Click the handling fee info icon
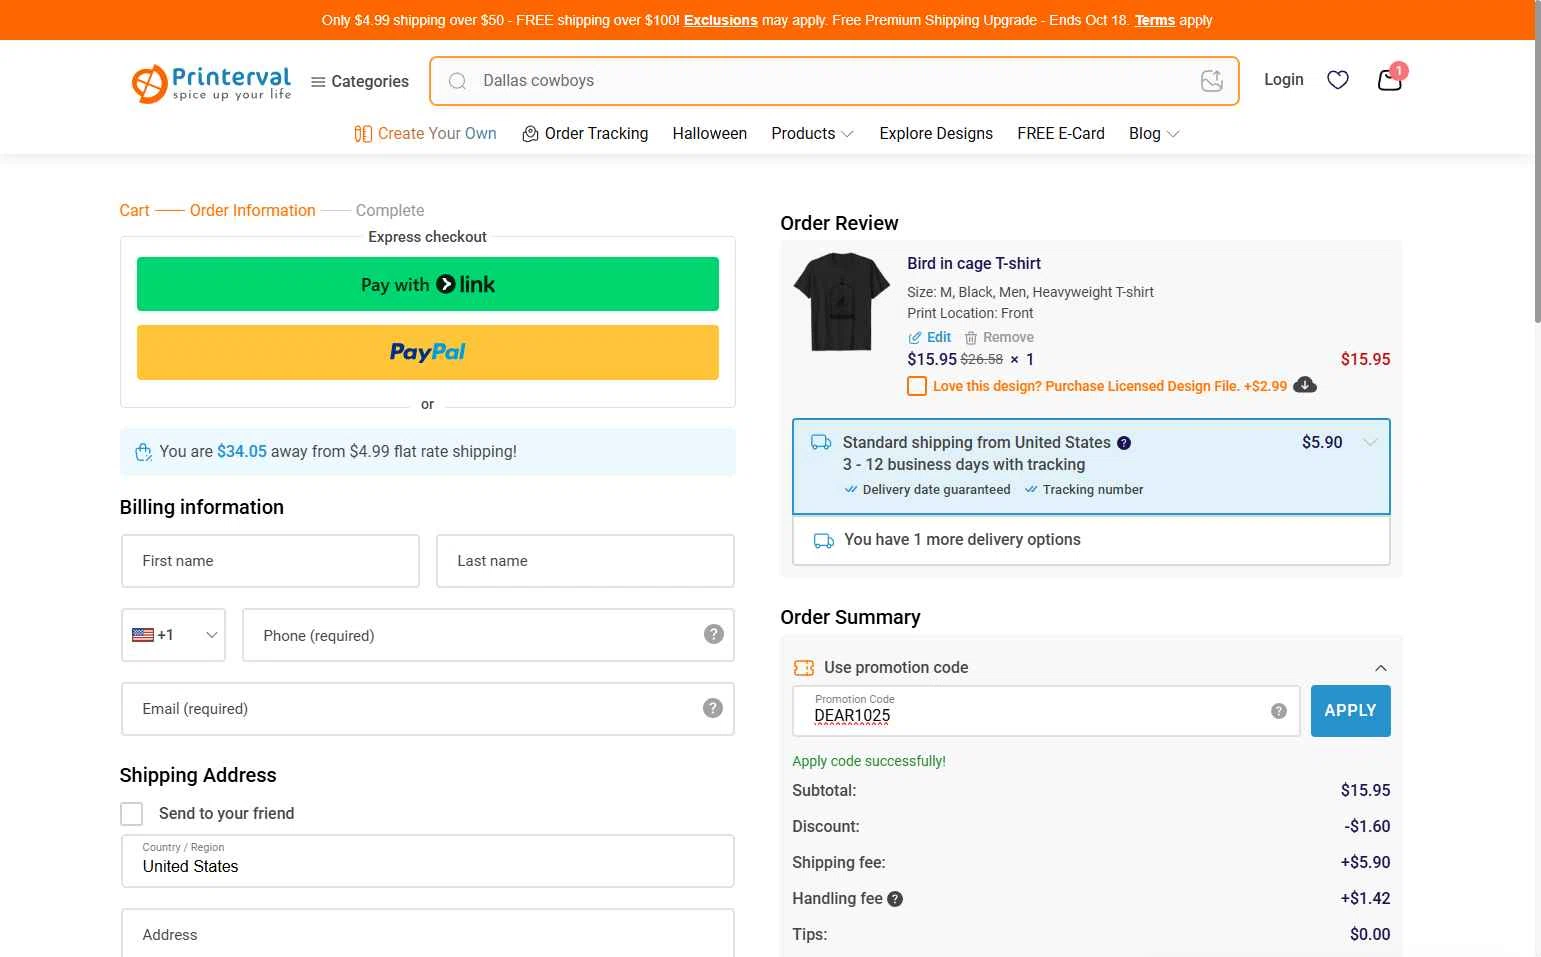 coord(895,899)
